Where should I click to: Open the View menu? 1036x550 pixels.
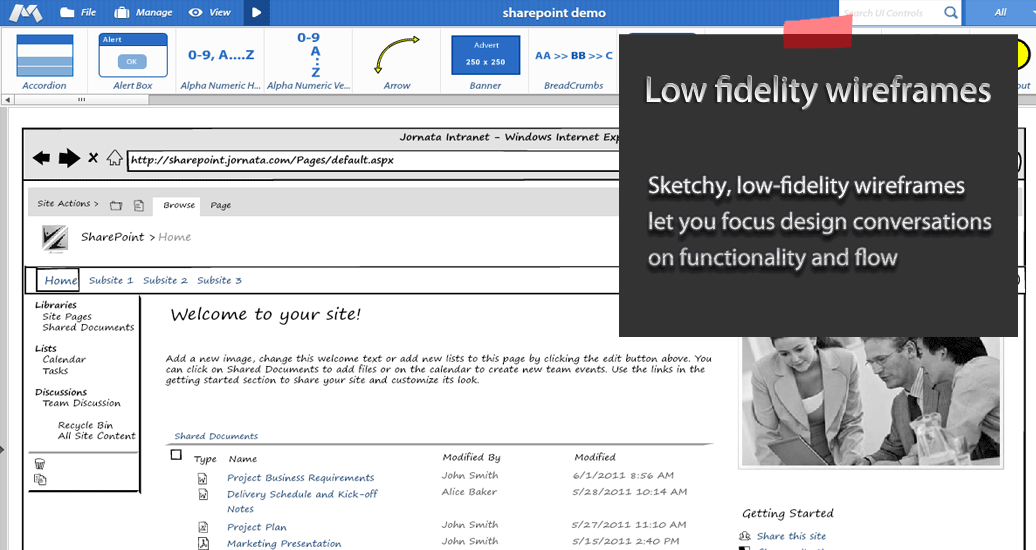[209, 13]
